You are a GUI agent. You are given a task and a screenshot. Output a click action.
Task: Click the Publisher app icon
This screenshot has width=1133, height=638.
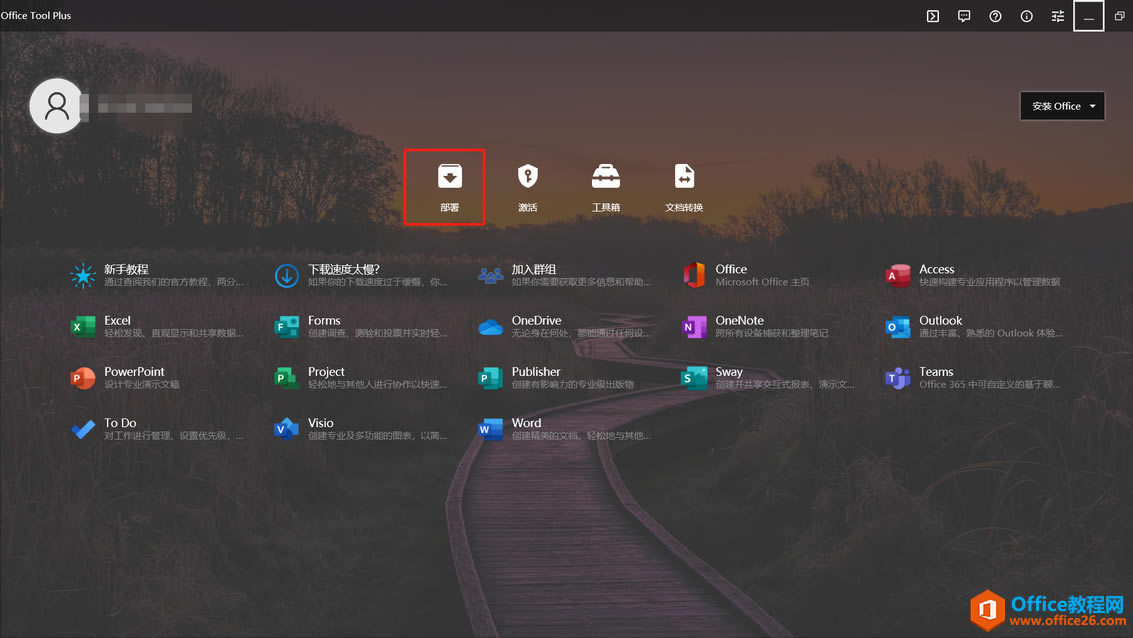coord(491,378)
